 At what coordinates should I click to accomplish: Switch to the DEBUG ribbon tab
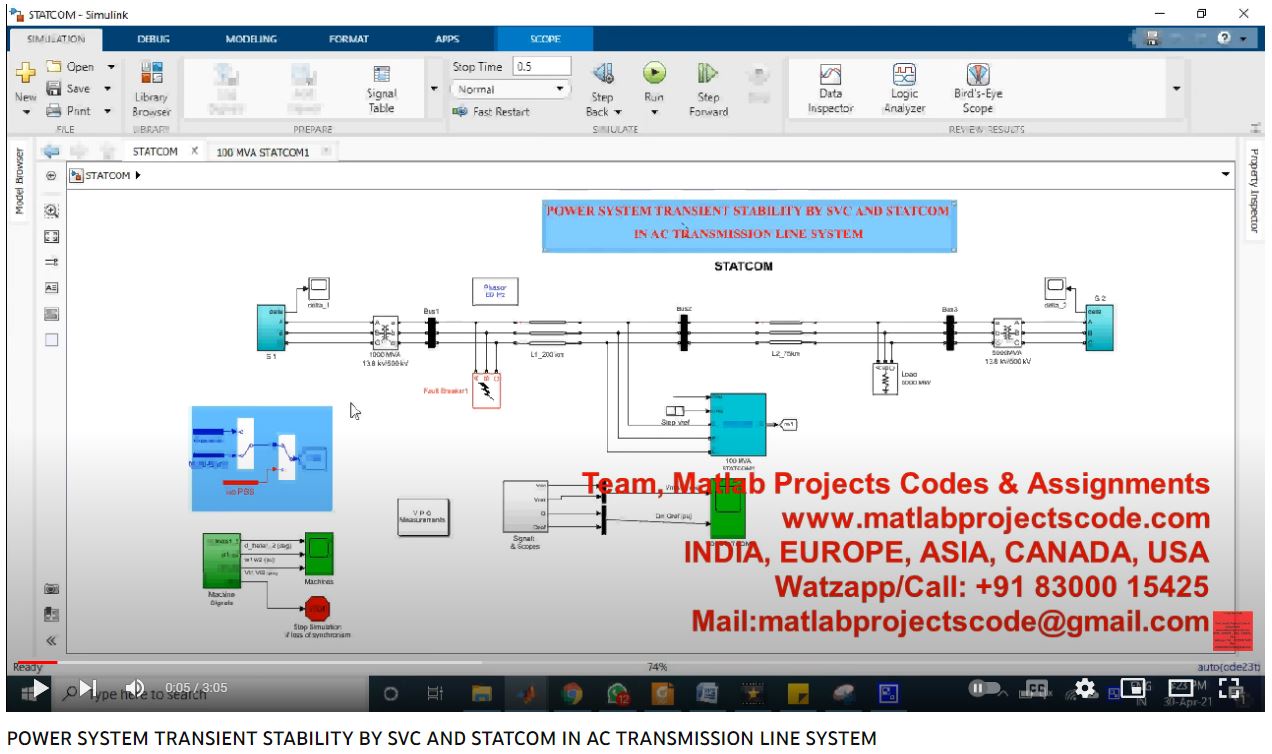pyautogui.click(x=153, y=39)
